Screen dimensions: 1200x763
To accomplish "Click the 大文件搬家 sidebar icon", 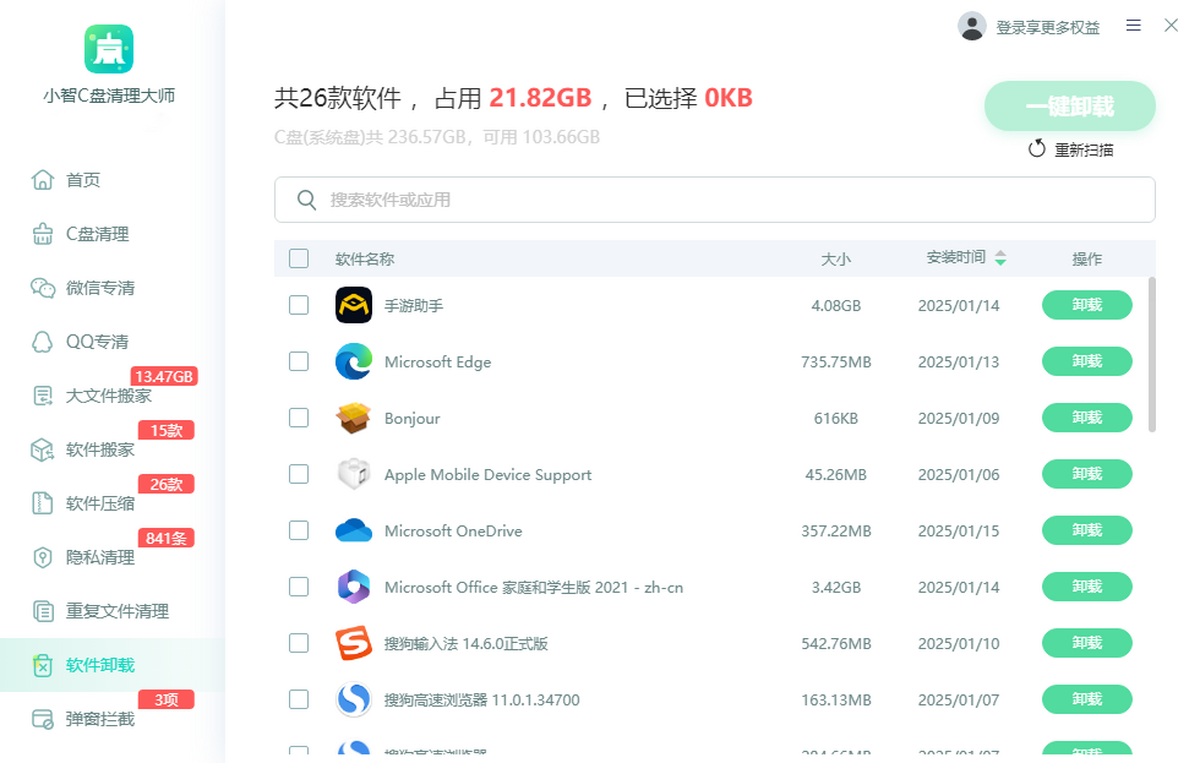I will pyautogui.click(x=43, y=396).
